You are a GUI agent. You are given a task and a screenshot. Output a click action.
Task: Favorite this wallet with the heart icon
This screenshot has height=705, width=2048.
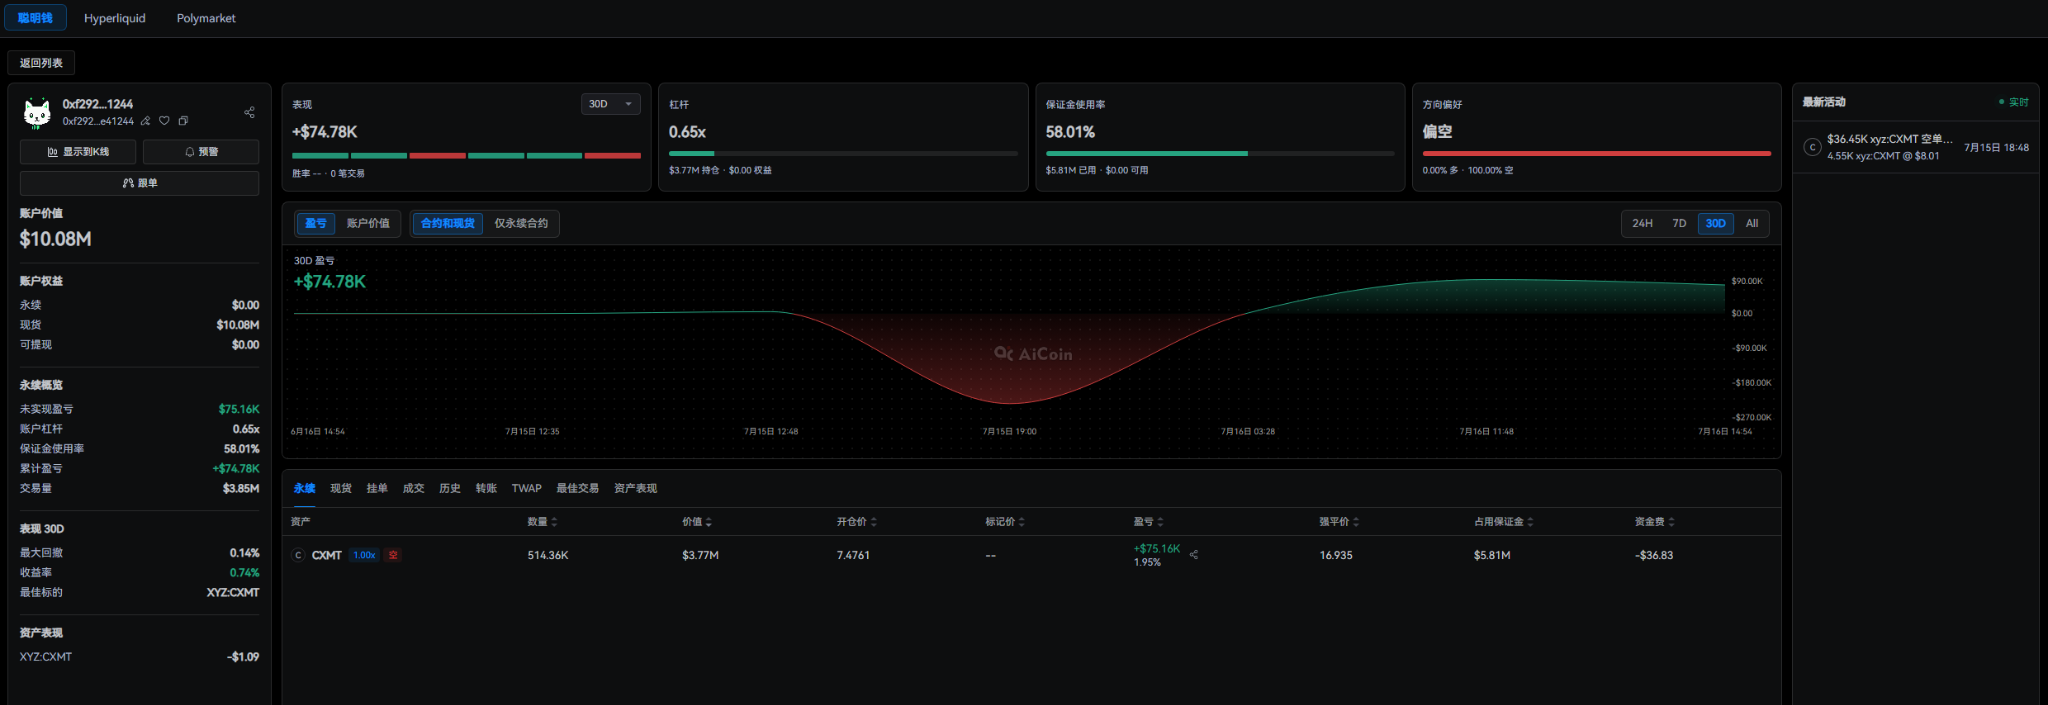point(164,121)
